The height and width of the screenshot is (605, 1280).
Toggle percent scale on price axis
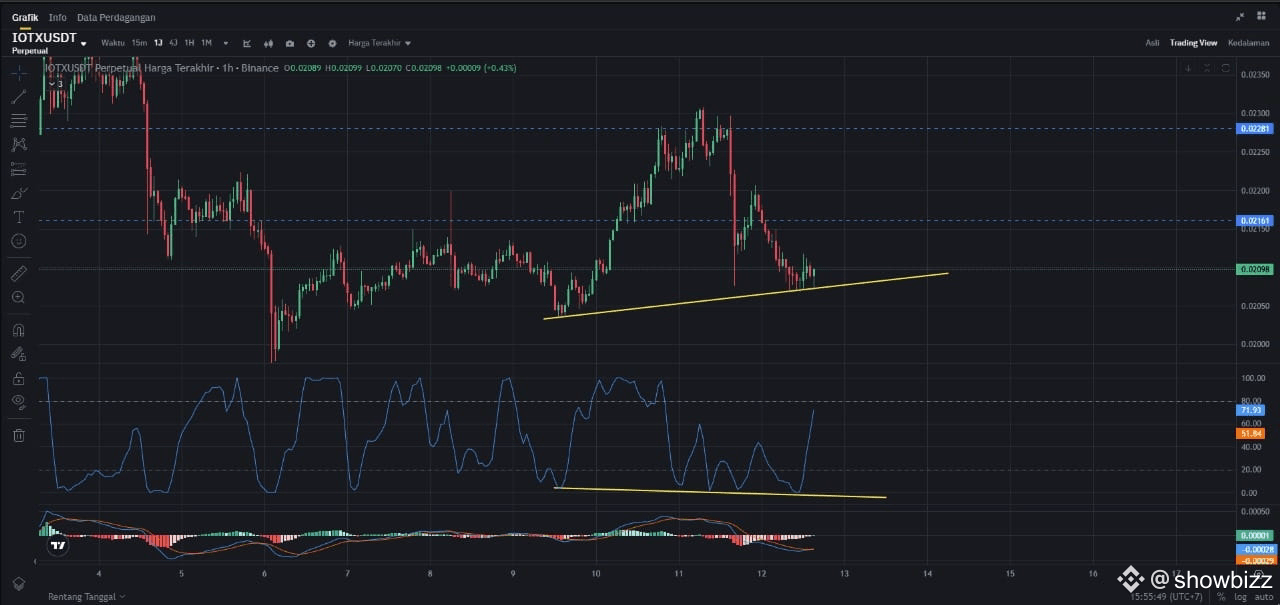tap(1221, 597)
